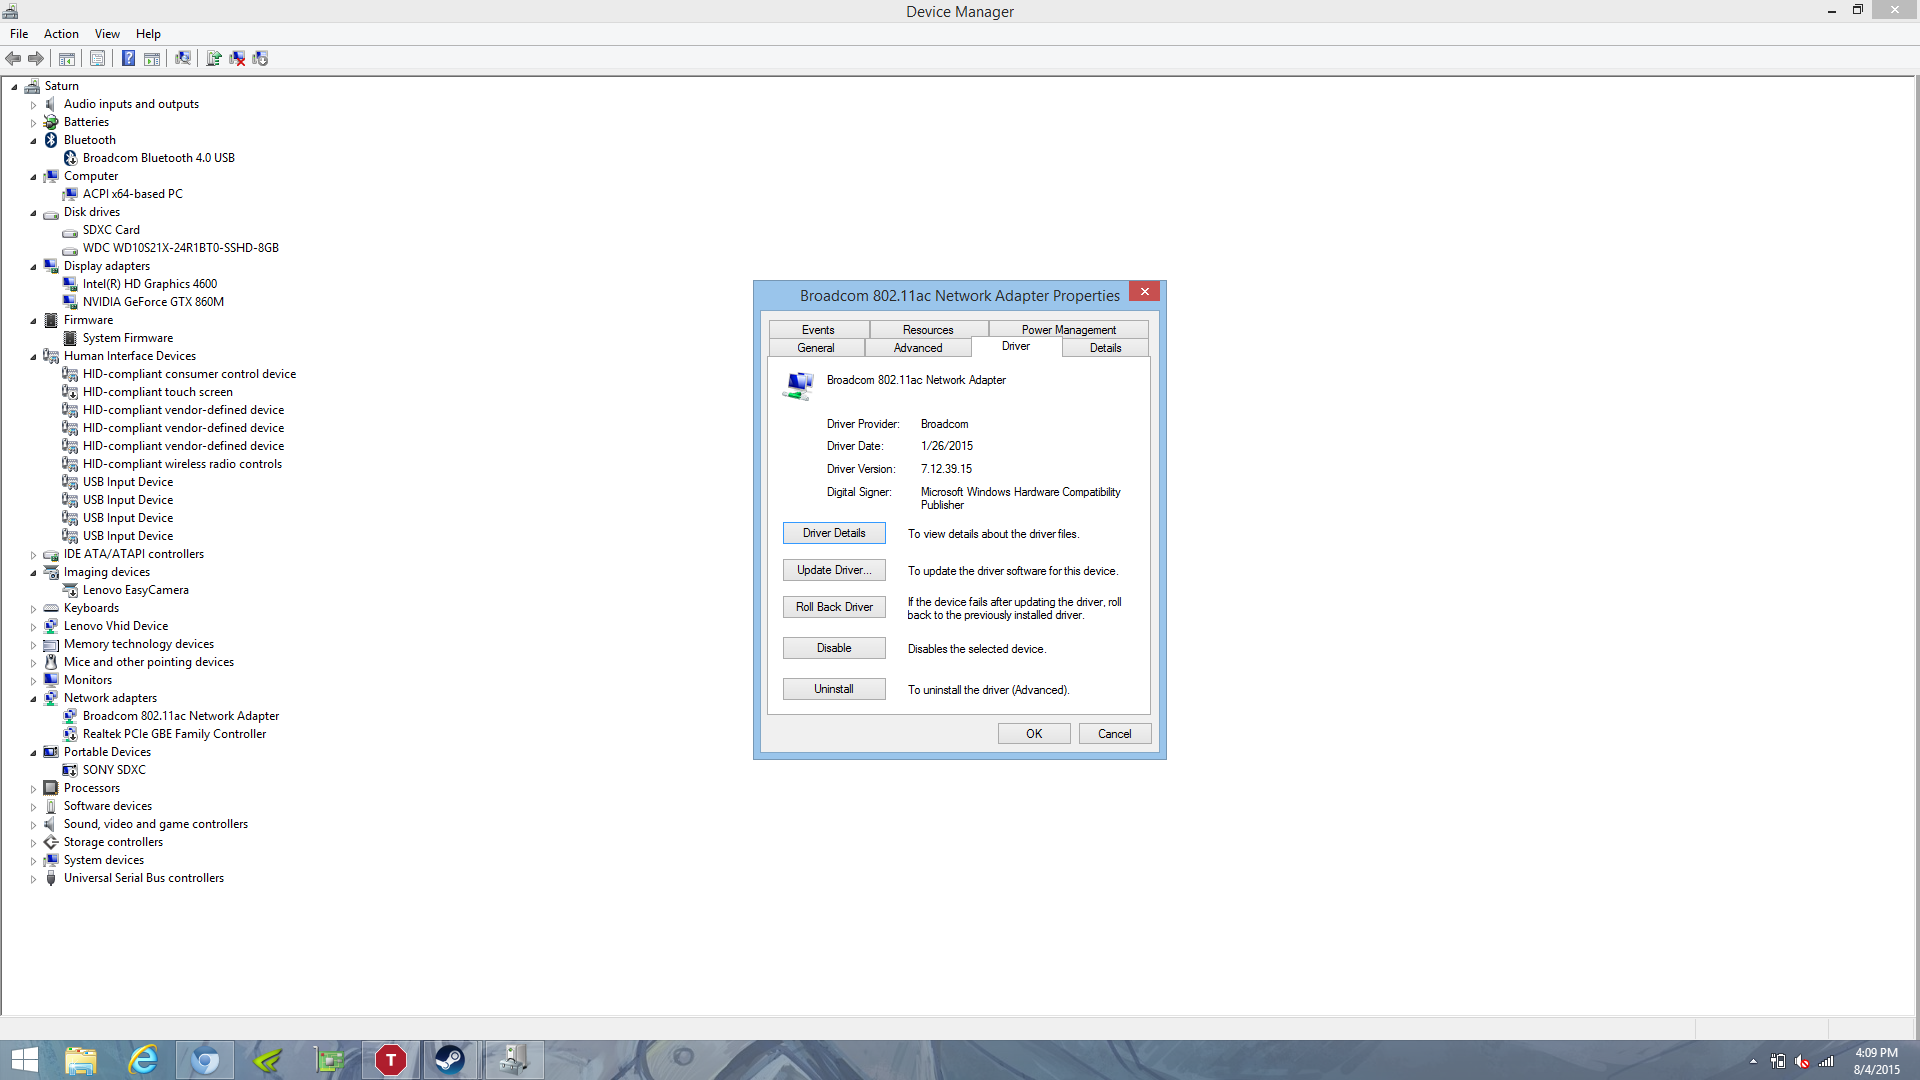Expand the Monitors category
The width and height of the screenshot is (1920, 1080).
pyautogui.click(x=33, y=680)
